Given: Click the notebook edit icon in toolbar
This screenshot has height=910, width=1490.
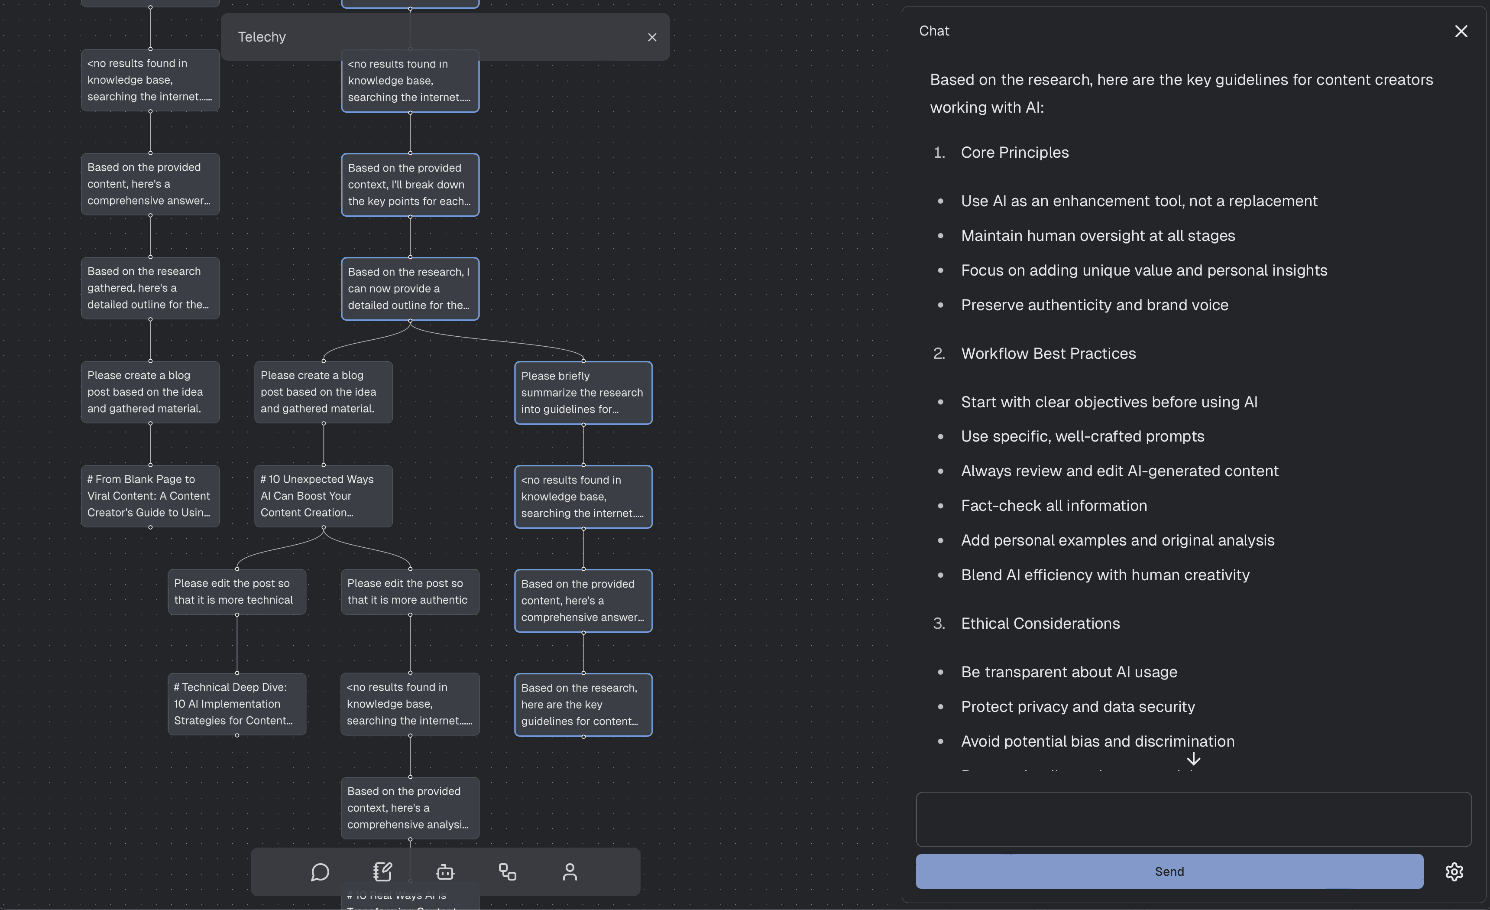Looking at the screenshot, I should [x=382, y=872].
